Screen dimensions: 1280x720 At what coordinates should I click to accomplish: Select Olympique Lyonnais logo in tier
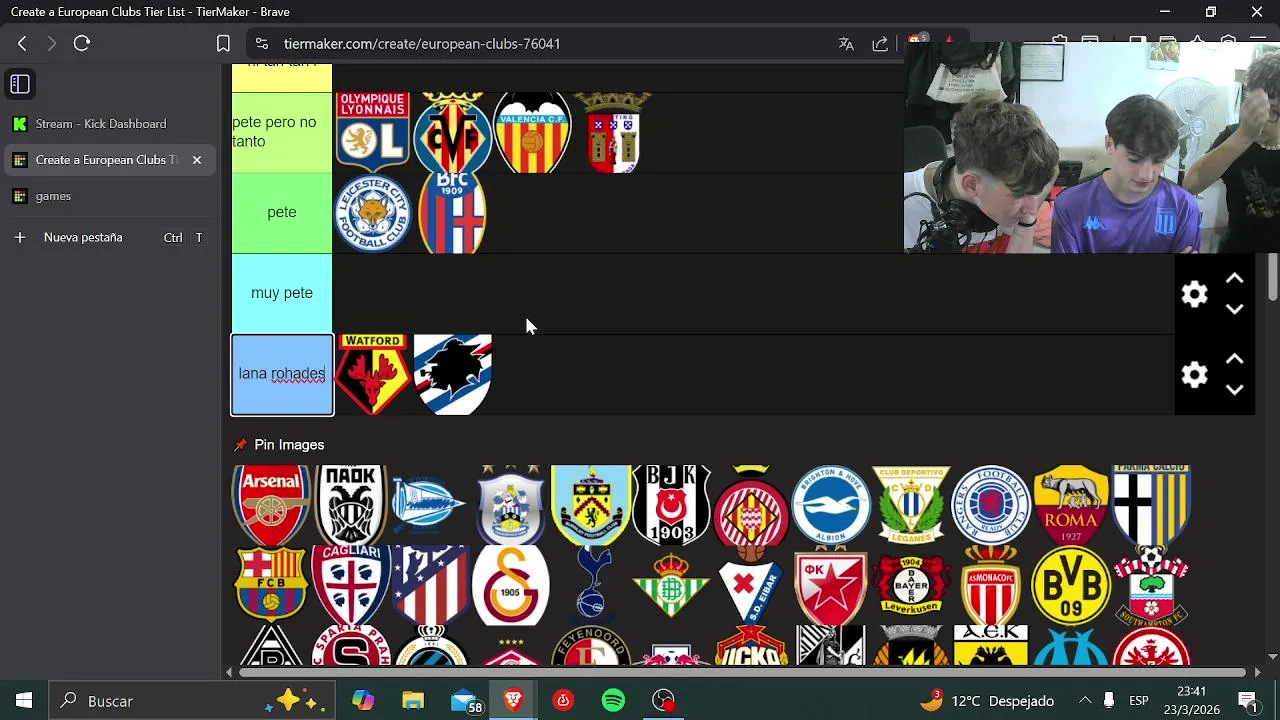(372, 132)
